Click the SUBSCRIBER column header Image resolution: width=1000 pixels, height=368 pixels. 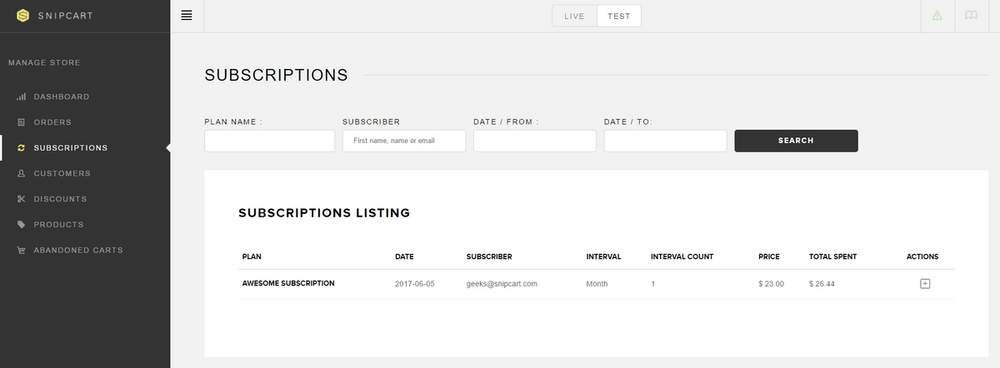coord(489,256)
